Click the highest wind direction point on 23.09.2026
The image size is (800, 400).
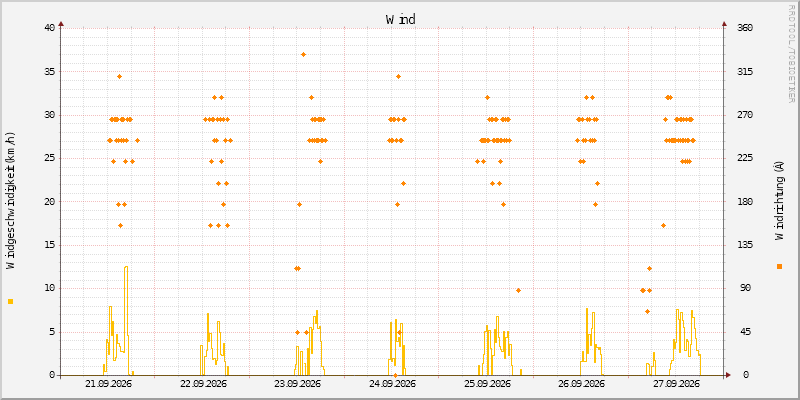[x=303, y=55]
